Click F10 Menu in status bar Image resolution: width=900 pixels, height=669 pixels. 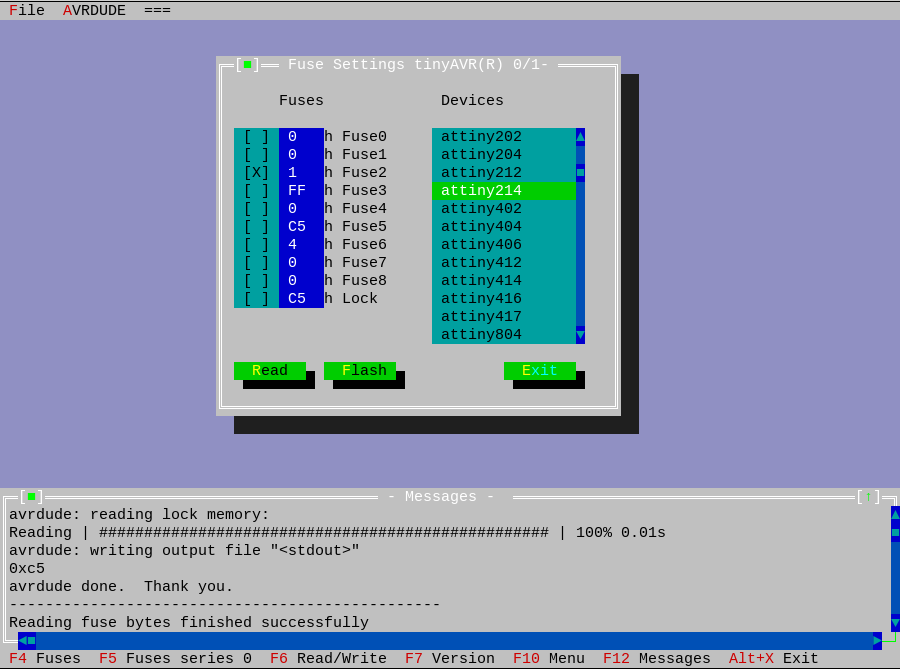549,658
